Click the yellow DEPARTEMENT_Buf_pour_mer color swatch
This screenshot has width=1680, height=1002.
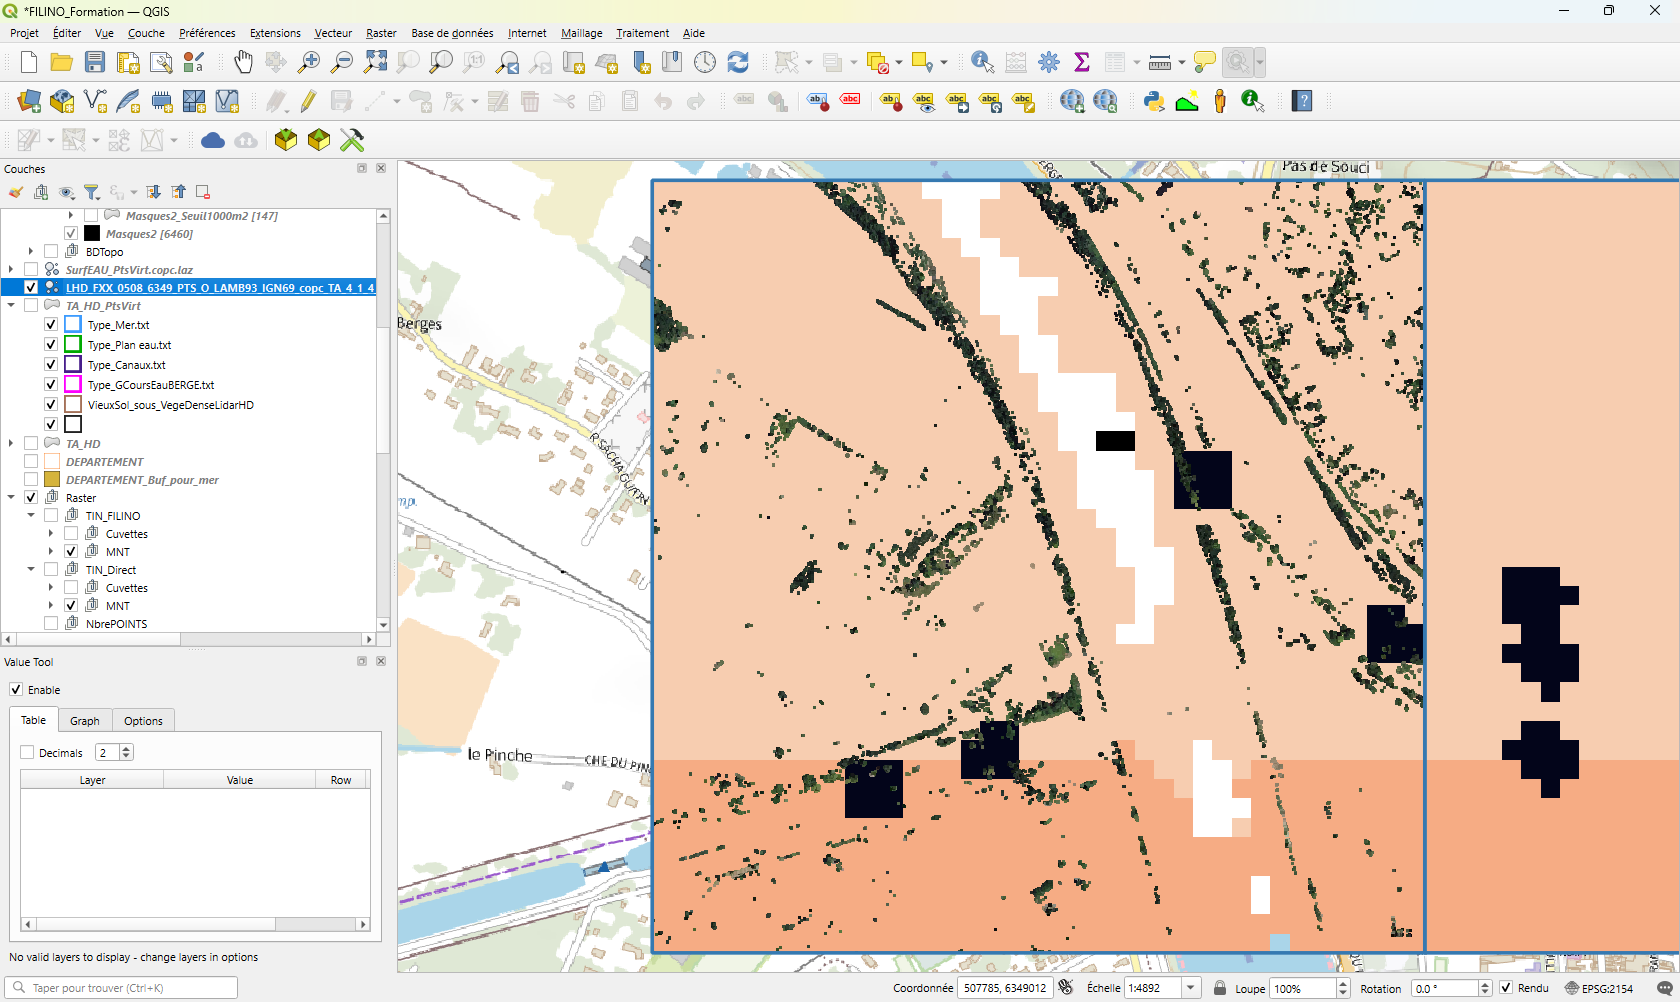pyautogui.click(x=52, y=480)
